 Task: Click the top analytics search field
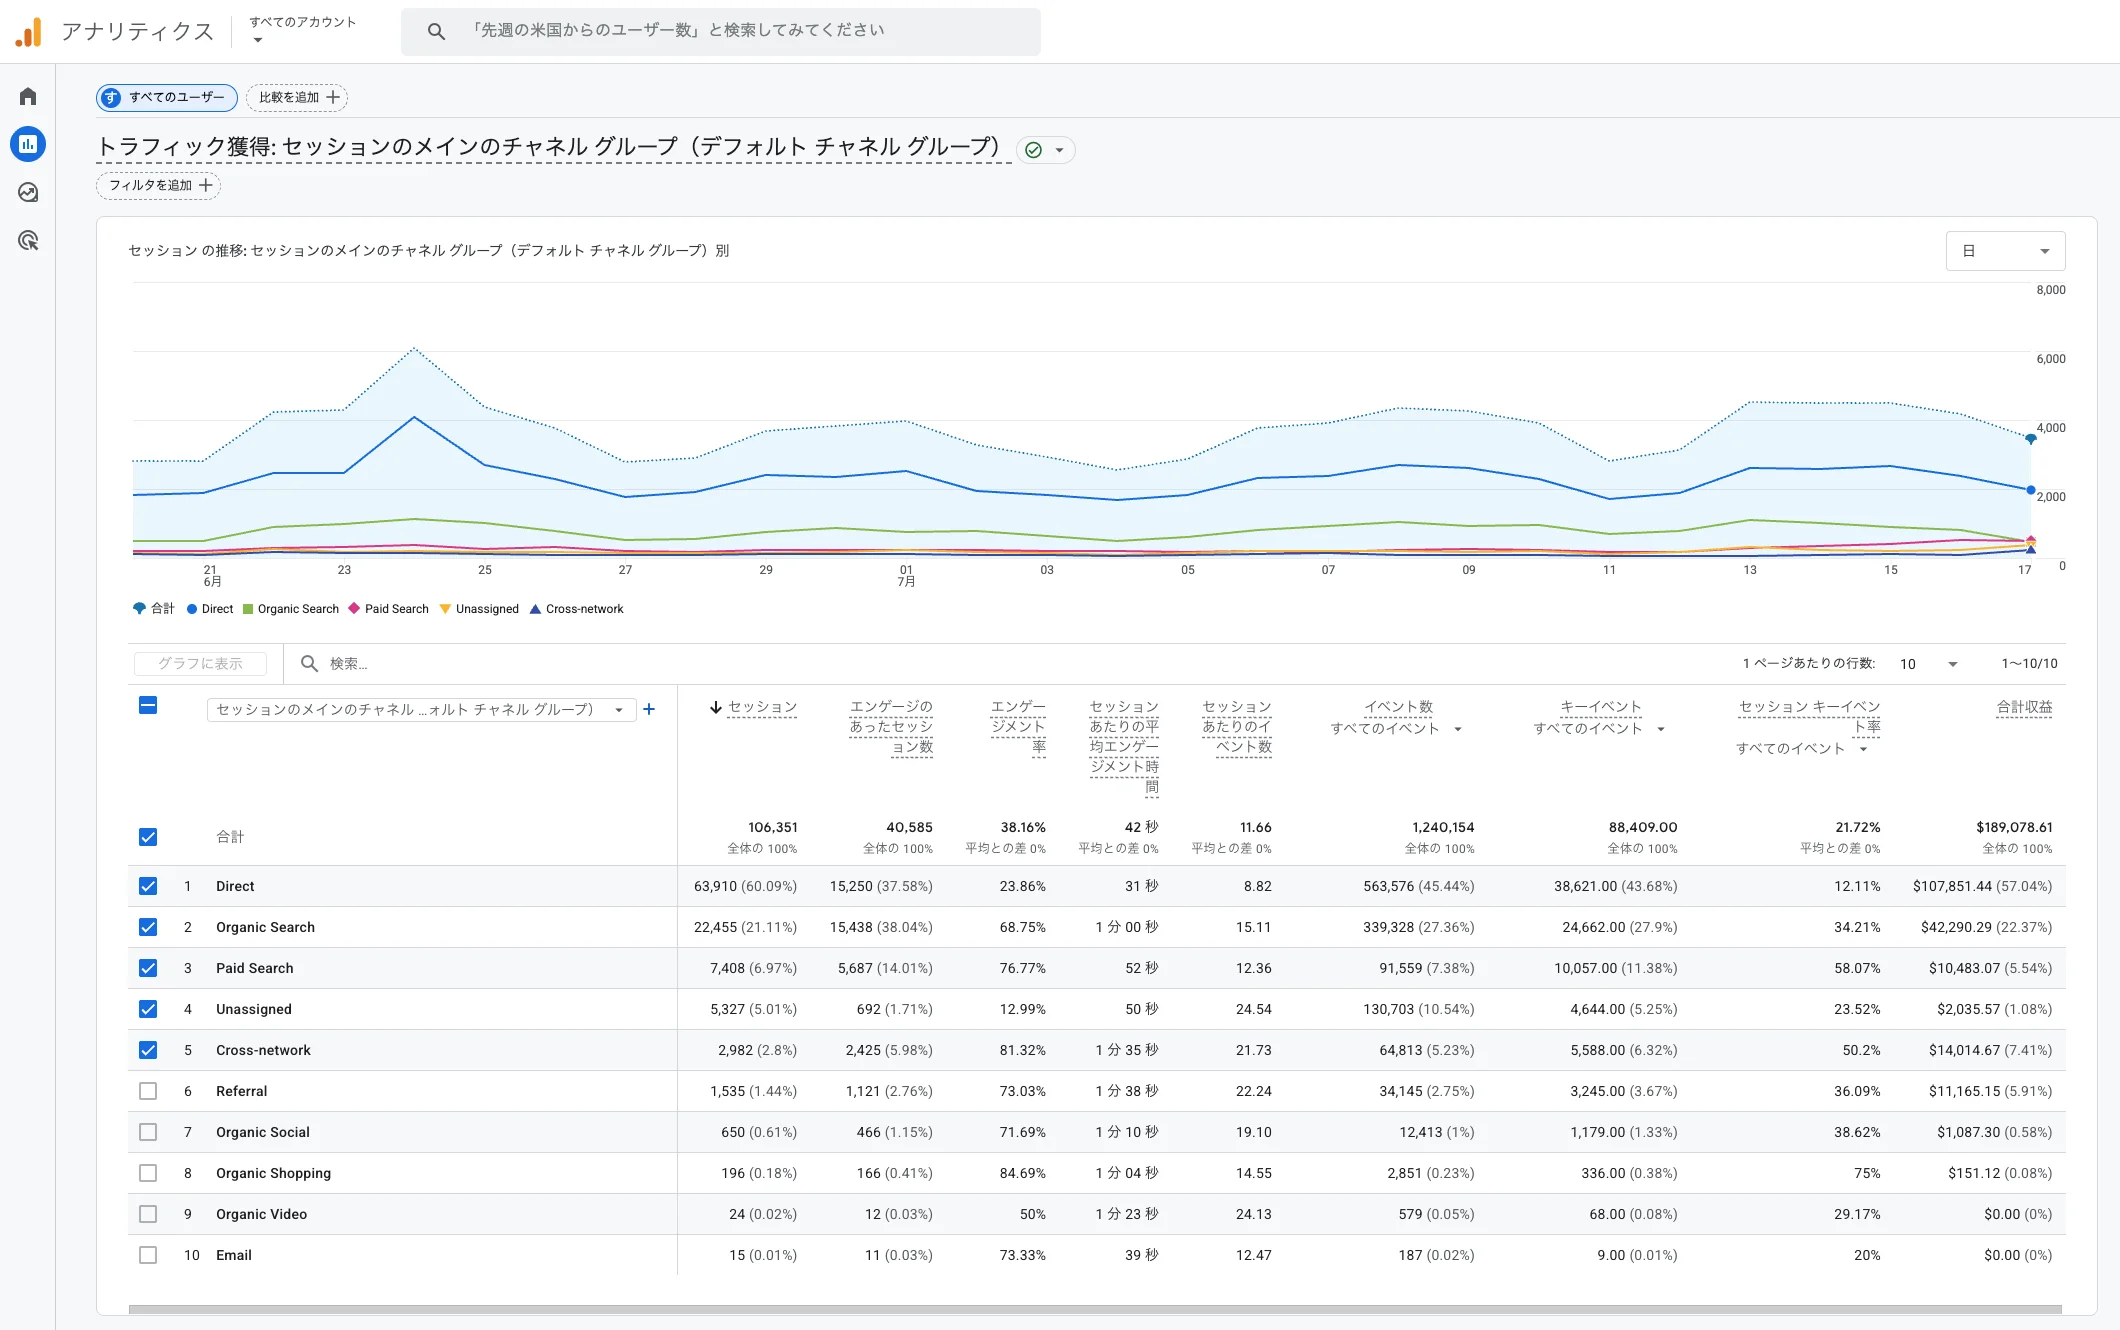pos(720,31)
